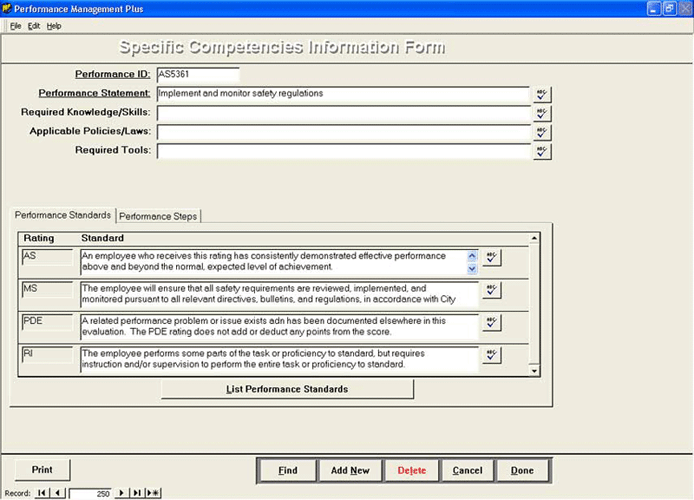Switch to the Performance Steps tab
This screenshot has height=500, width=694.
point(159,216)
